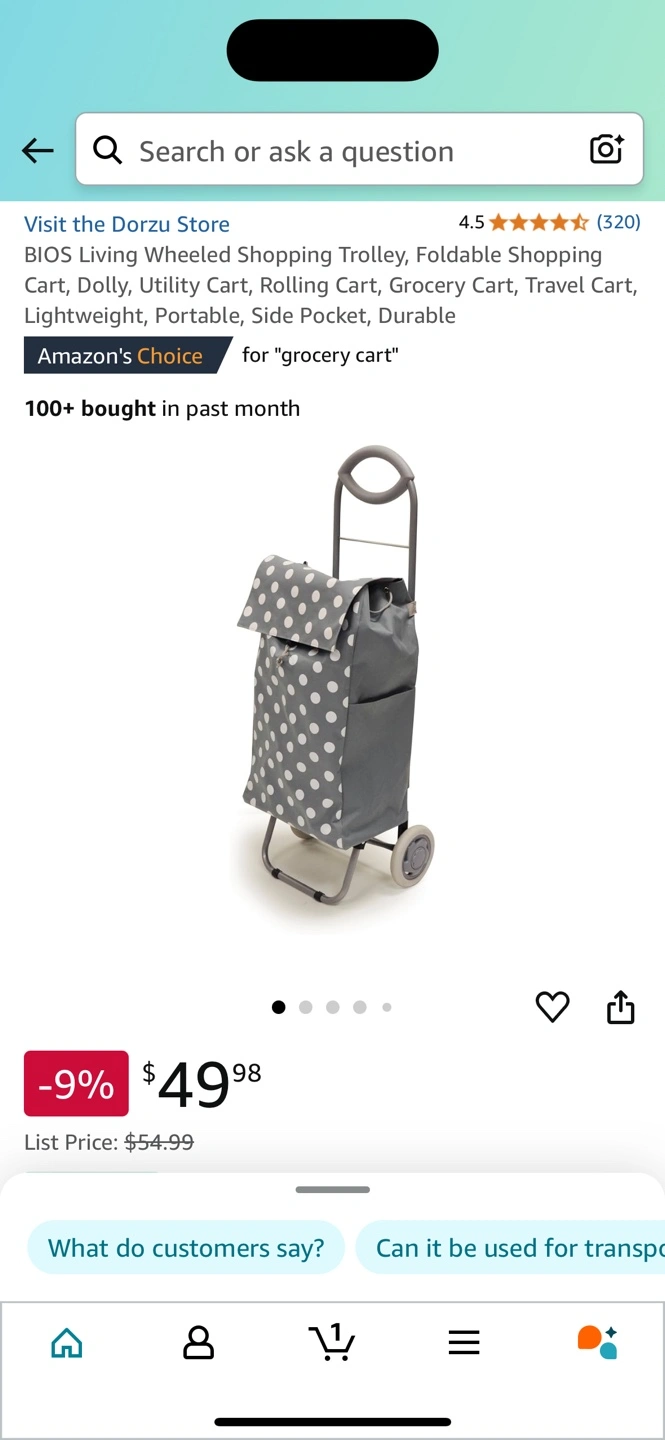Select "What do customers say?" chip

[x=186, y=1248]
